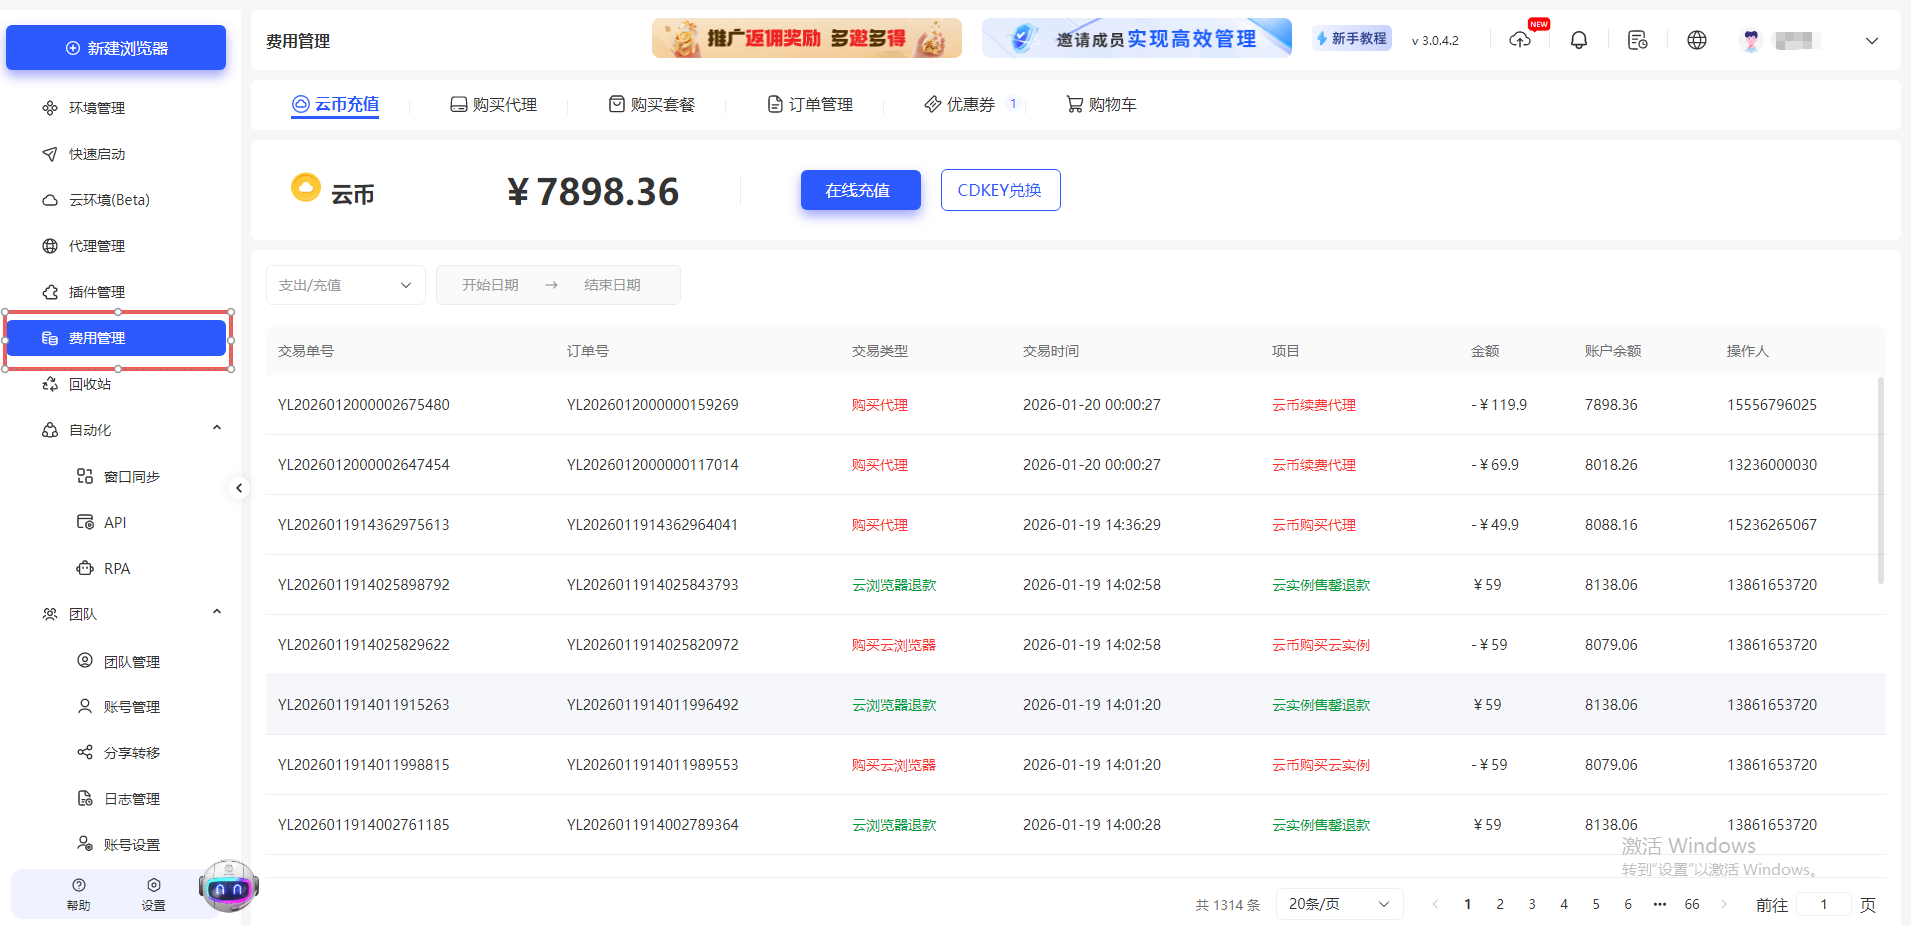Open the operation log icon near the bell
Viewport: 1911px width, 926px height.
pyautogui.click(x=1637, y=40)
